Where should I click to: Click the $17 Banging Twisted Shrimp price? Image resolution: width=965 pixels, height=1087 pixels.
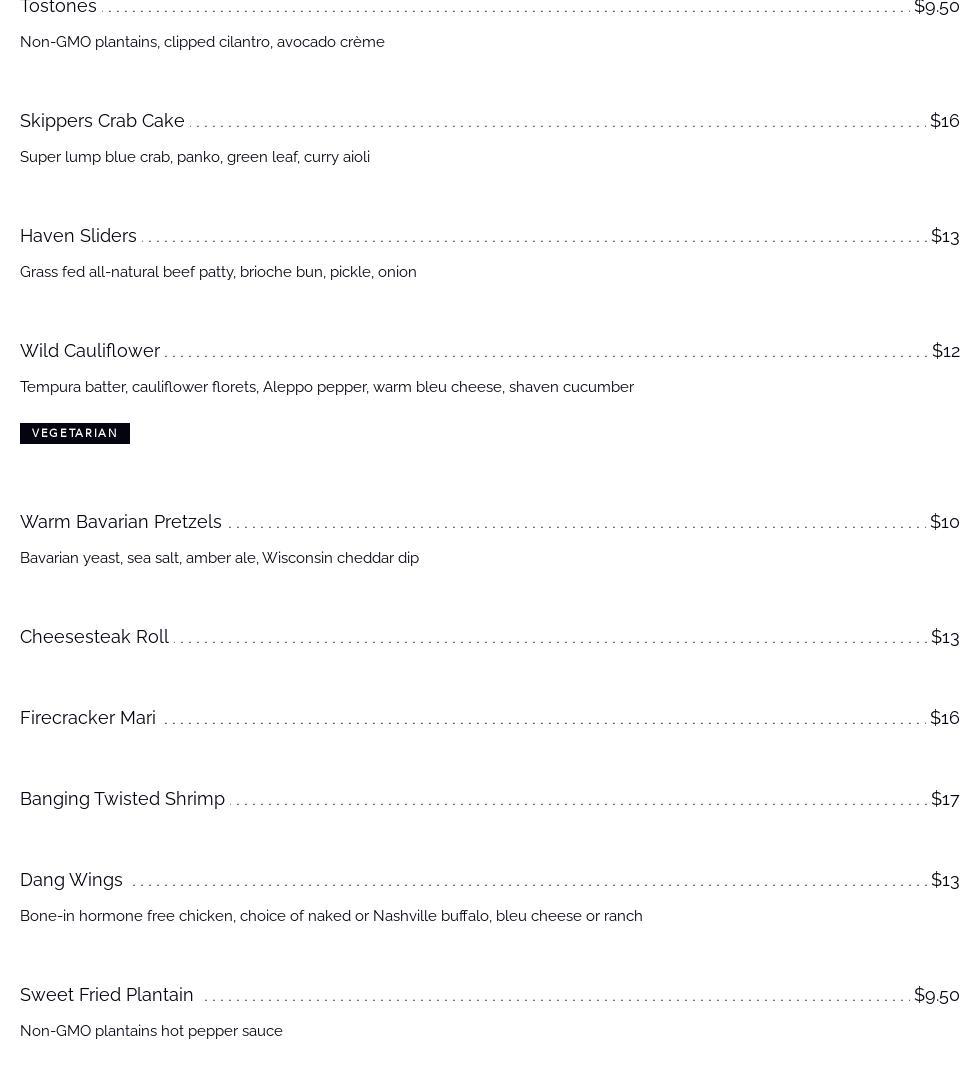click(945, 799)
